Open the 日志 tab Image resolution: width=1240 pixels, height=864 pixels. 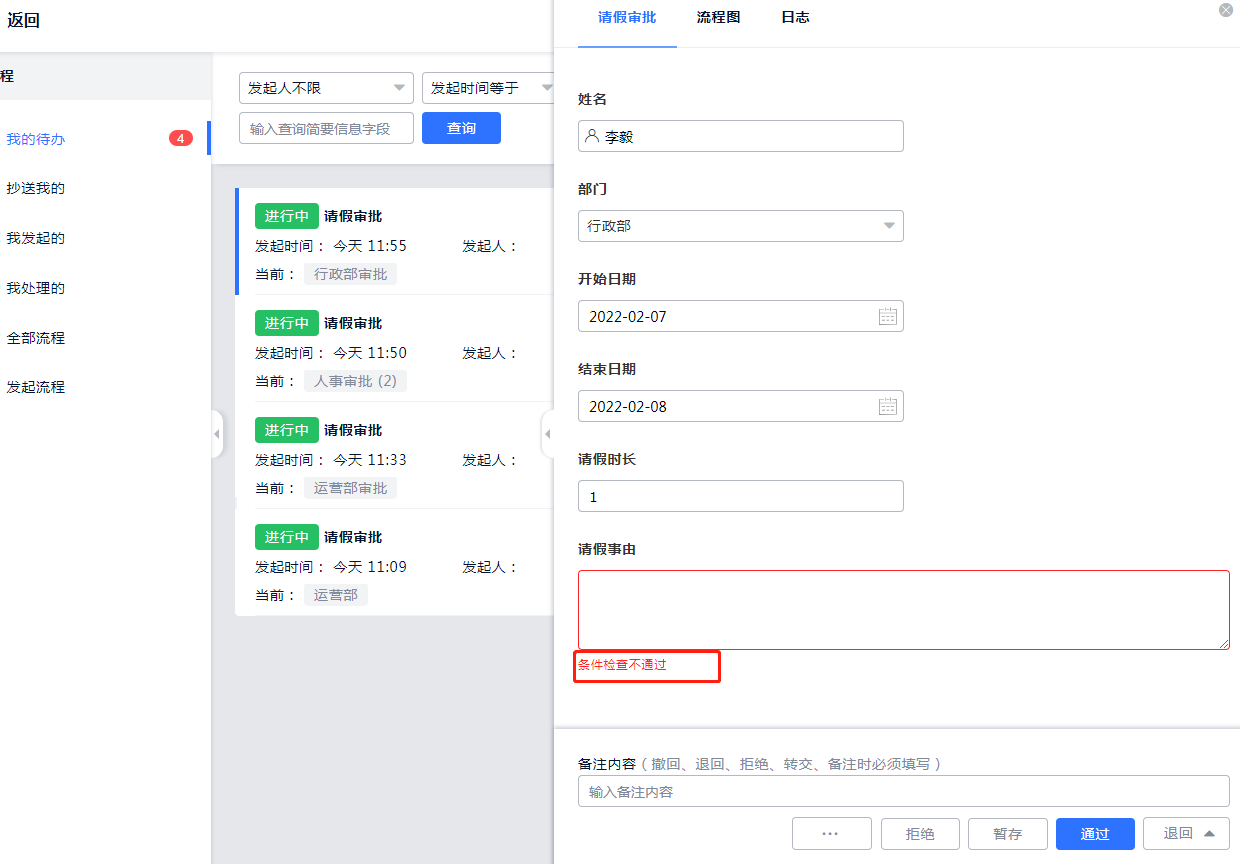[x=795, y=17]
